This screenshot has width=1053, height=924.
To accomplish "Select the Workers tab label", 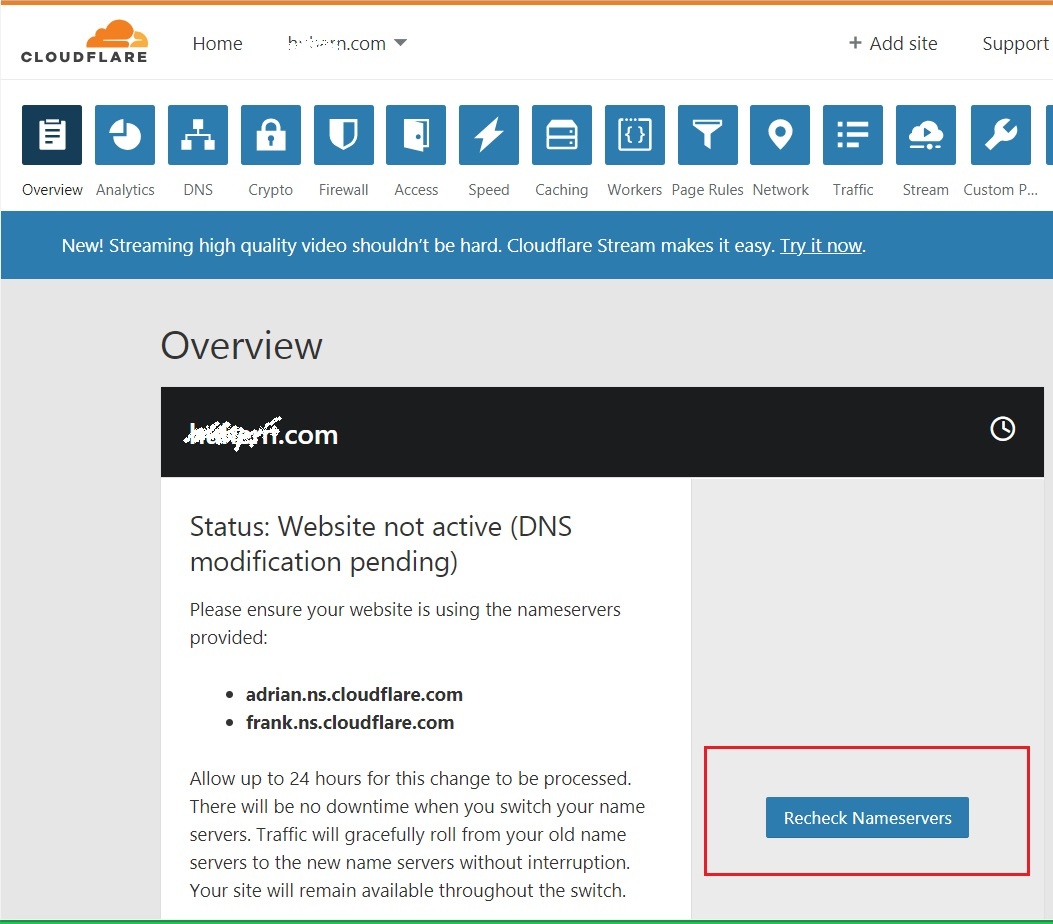I will pyautogui.click(x=635, y=190).
